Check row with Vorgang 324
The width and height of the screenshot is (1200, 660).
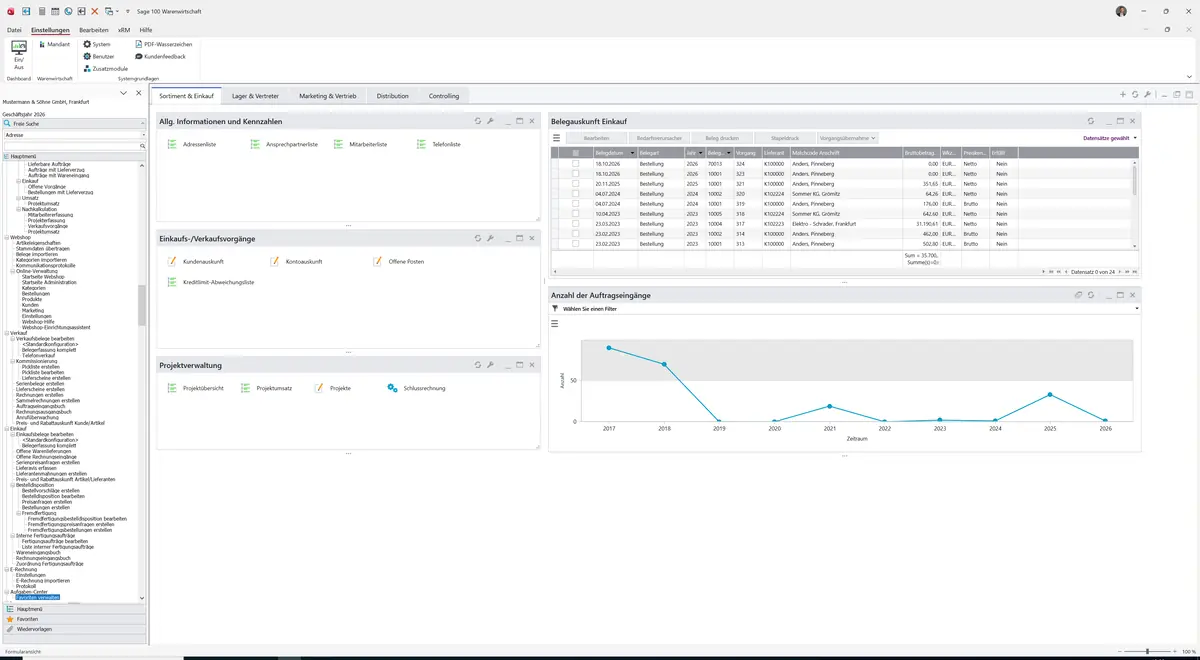(575, 163)
